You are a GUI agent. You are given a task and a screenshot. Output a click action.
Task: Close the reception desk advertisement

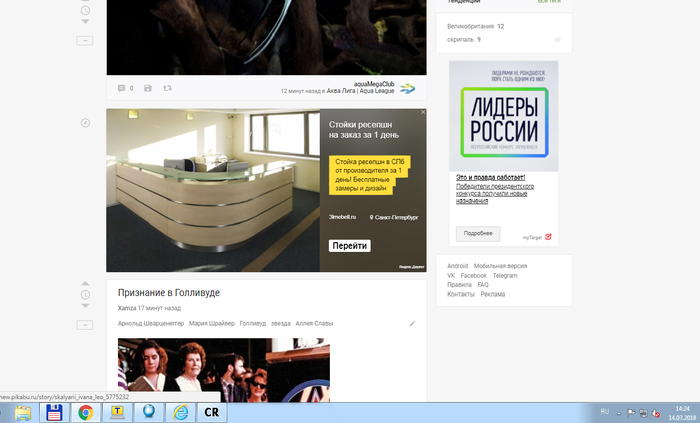click(423, 113)
